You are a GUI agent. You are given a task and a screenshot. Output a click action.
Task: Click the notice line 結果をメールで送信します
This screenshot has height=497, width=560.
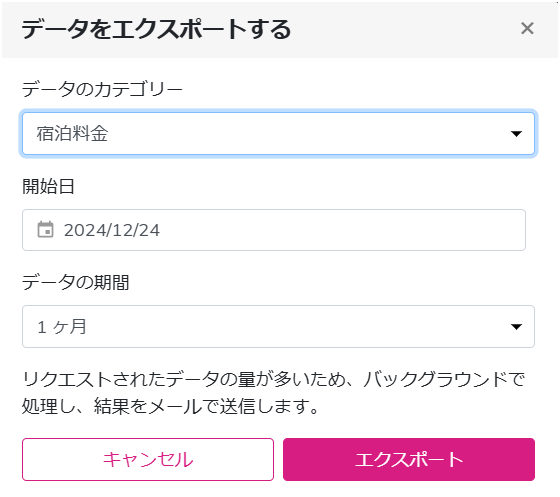(x=206, y=406)
